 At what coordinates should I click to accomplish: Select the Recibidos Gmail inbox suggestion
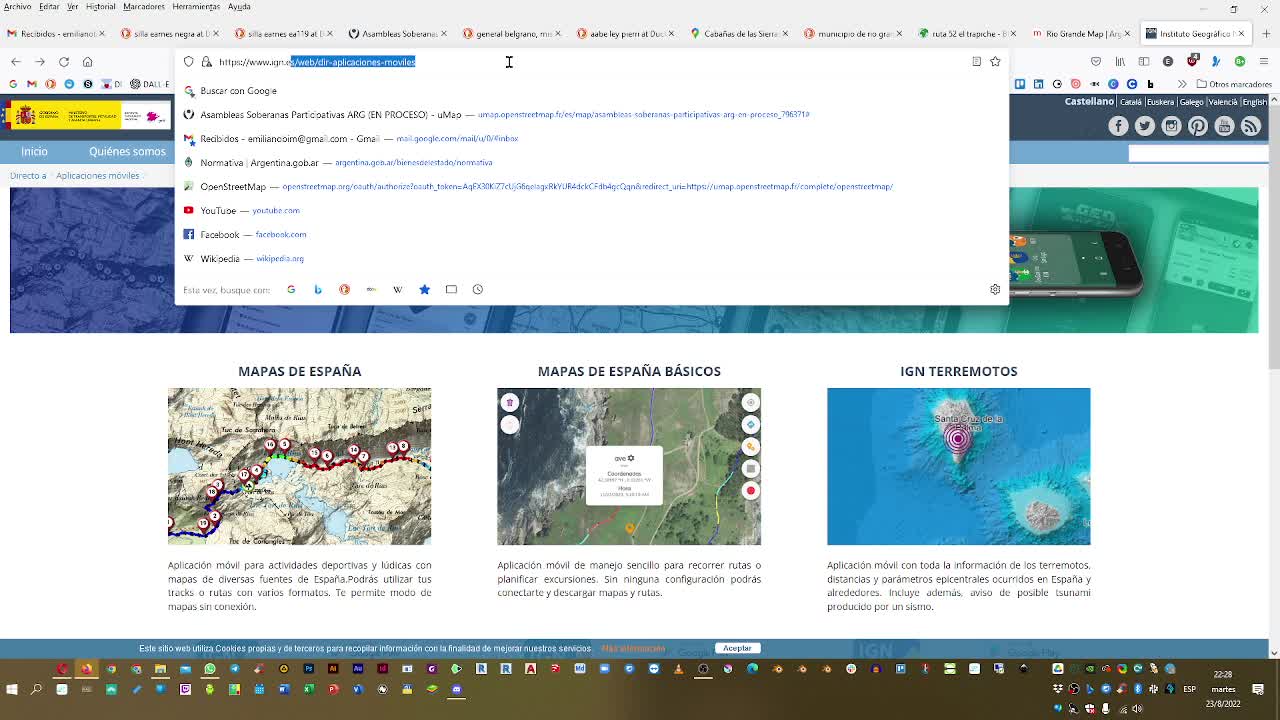(590, 139)
